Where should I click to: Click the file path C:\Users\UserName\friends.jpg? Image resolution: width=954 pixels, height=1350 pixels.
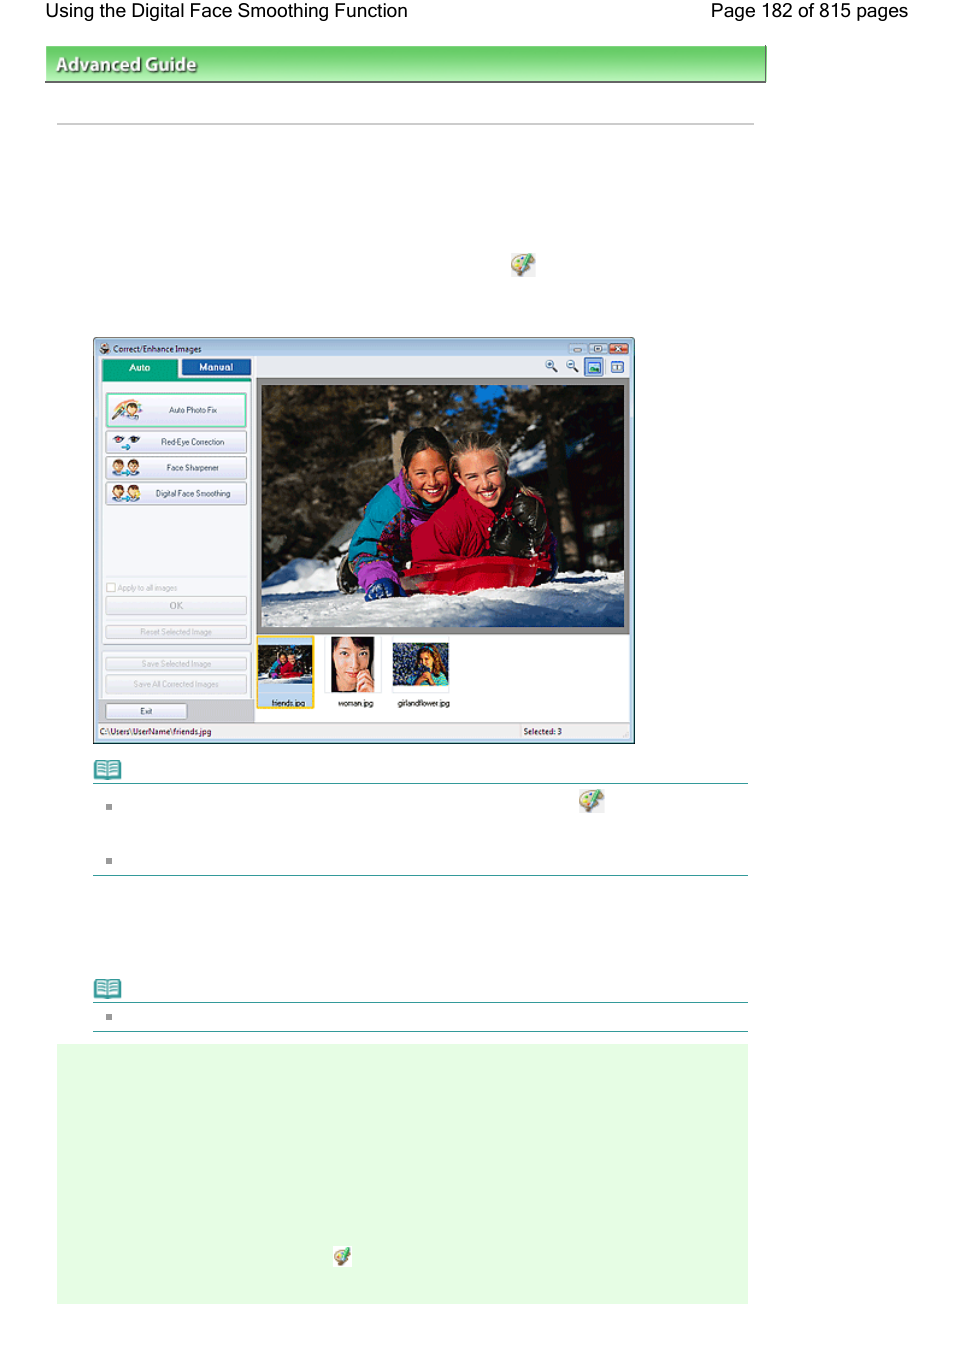155,732
